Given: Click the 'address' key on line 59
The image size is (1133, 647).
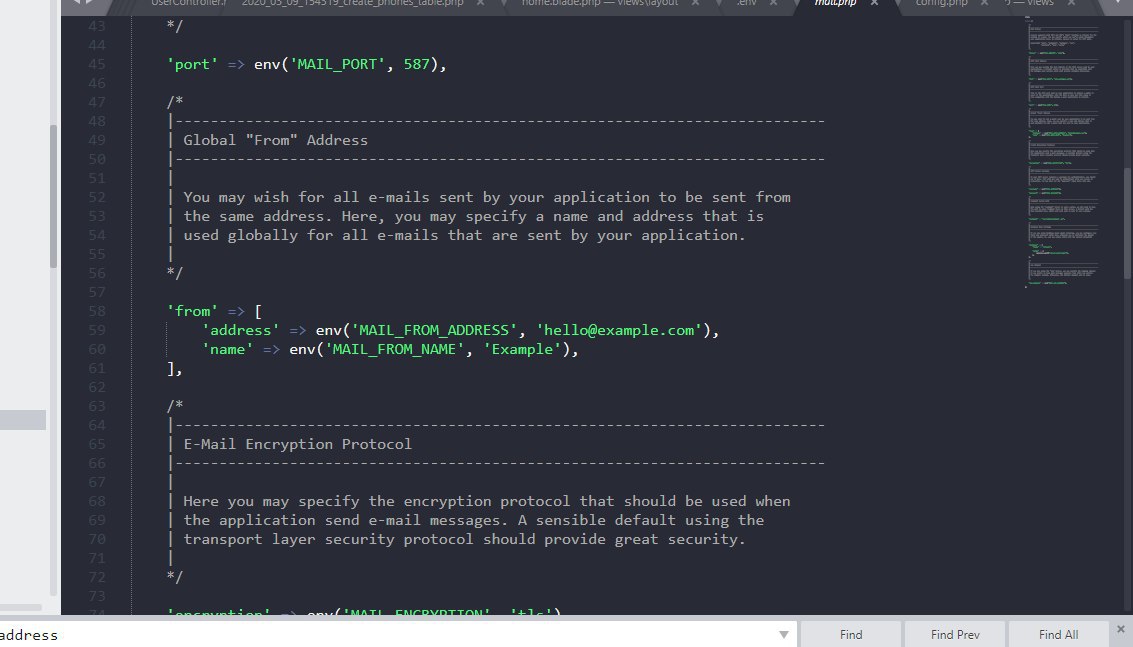Looking at the screenshot, I should point(241,330).
